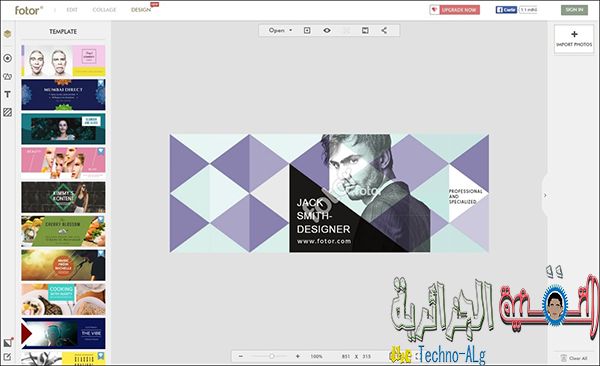Click the 100% zoom value

tap(316, 356)
